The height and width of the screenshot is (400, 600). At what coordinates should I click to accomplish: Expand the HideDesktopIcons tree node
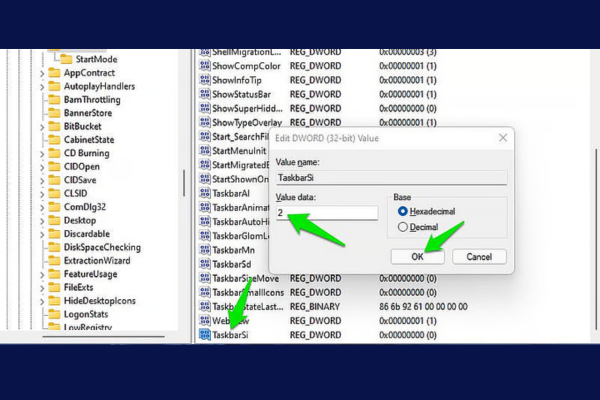point(42,302)
